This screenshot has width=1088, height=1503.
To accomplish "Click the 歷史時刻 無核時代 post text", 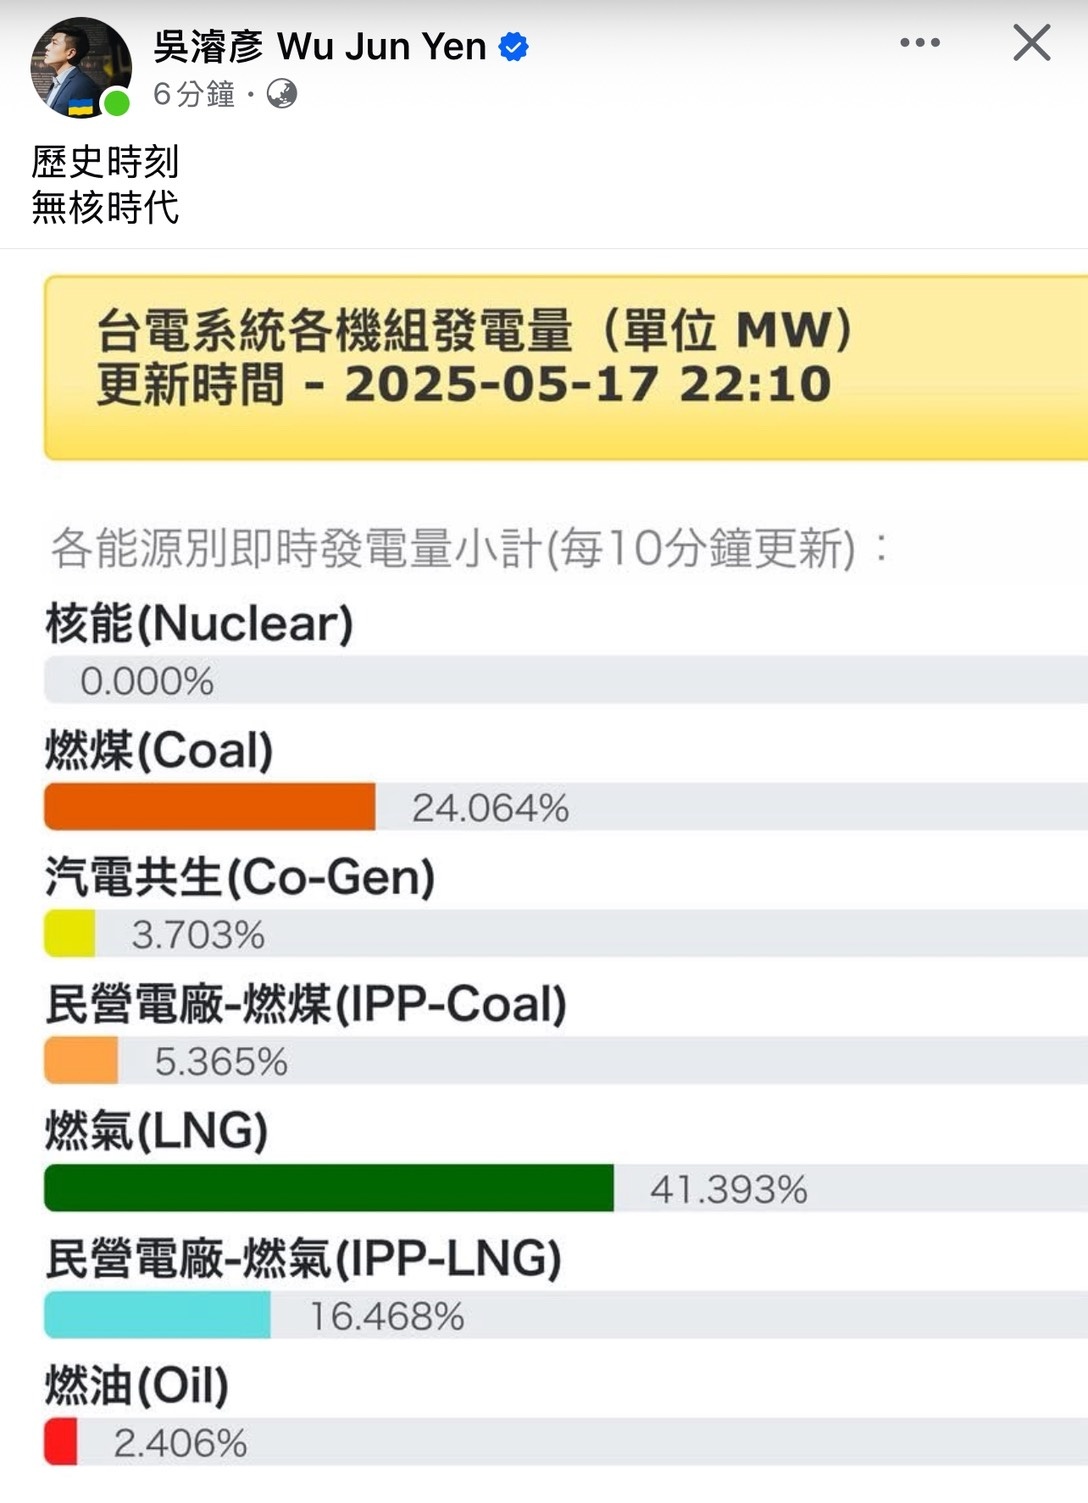I will (x=105, y=184).
